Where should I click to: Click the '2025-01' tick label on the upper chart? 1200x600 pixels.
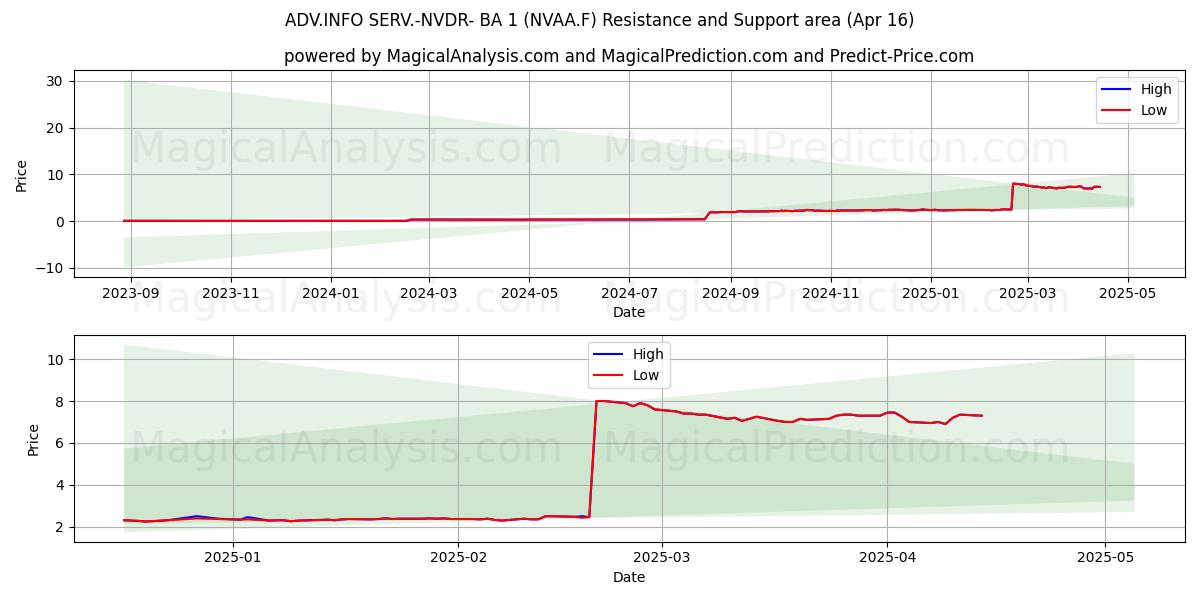tap(930, 293)
